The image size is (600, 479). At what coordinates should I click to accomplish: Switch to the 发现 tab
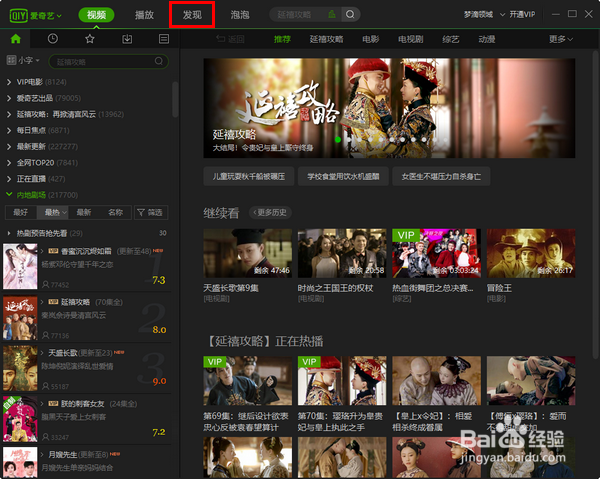tap(192, 15)
